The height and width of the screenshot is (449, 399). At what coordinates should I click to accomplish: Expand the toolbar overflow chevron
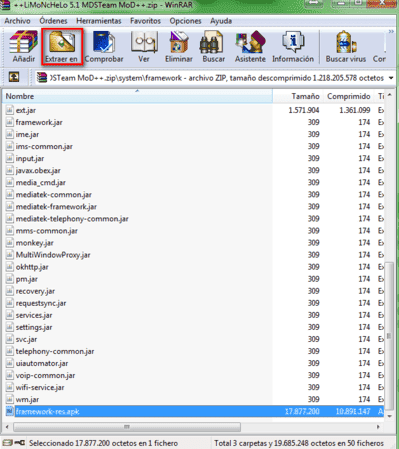391,32
